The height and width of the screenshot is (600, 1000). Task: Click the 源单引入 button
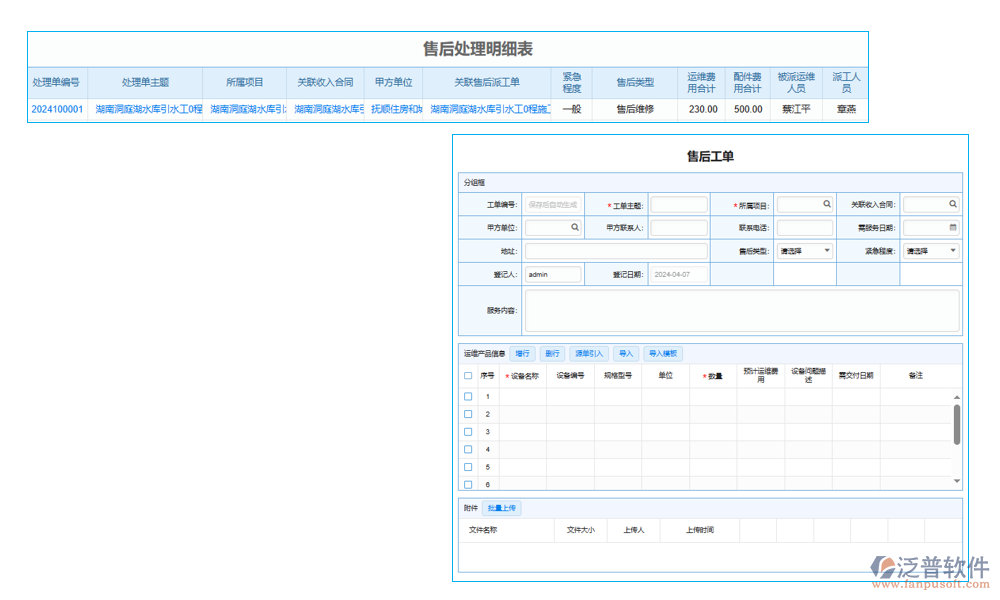[x=589, y=353]
